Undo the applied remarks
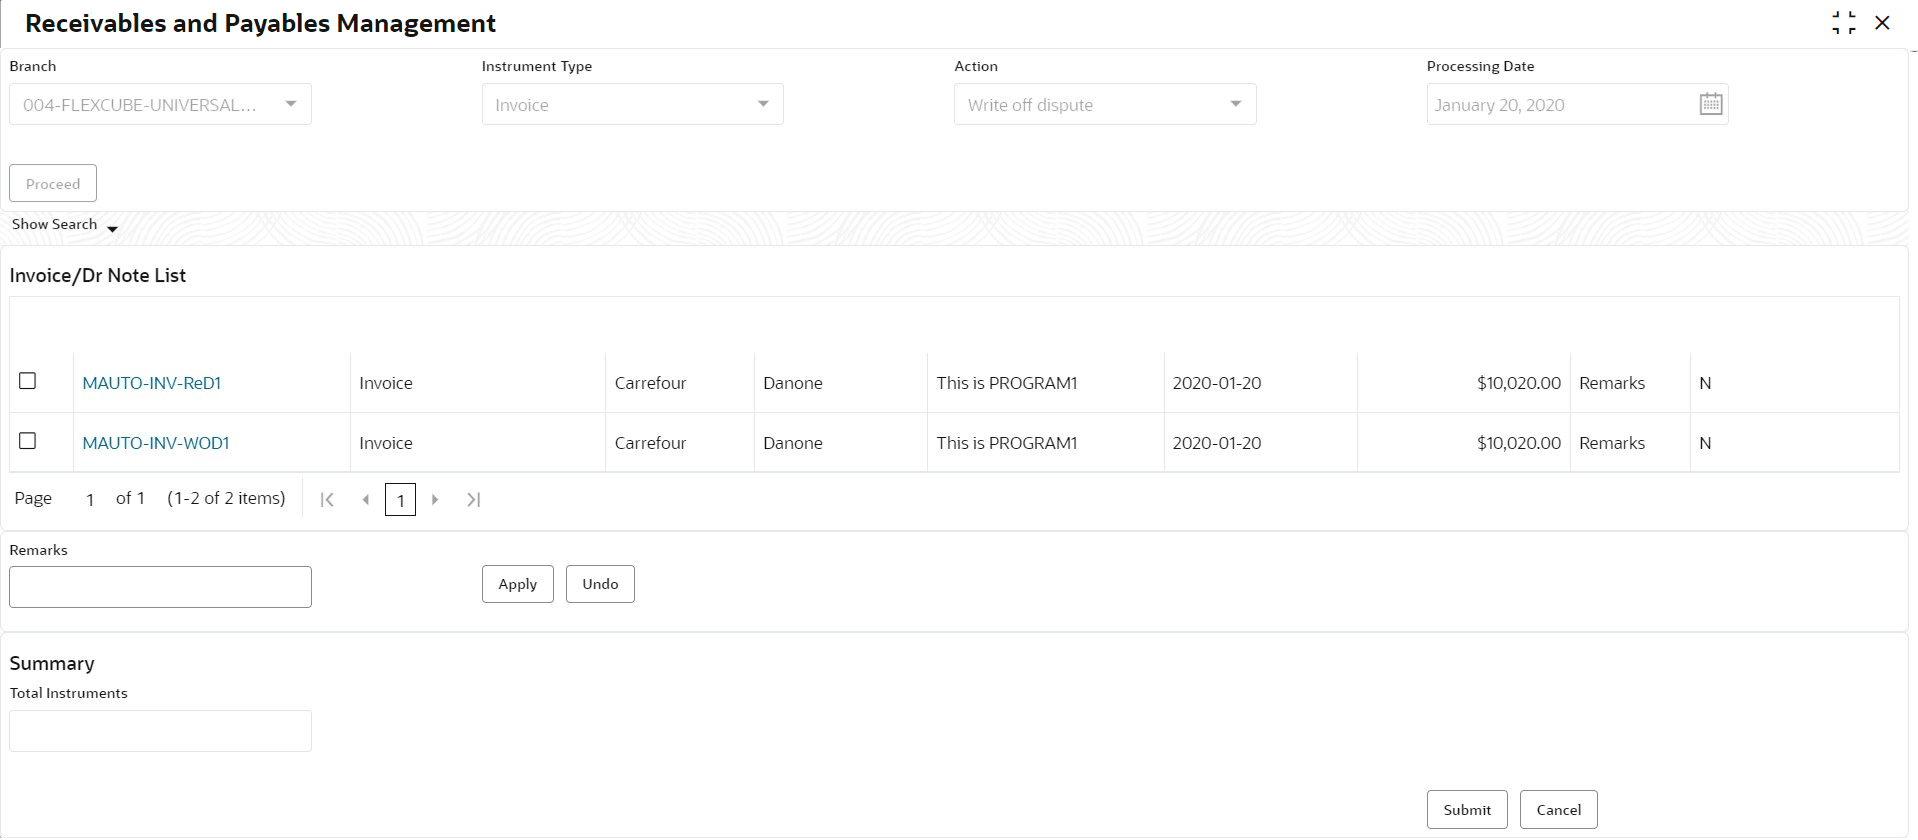This screenshot has width=1918, height=840. pos(600,584)
